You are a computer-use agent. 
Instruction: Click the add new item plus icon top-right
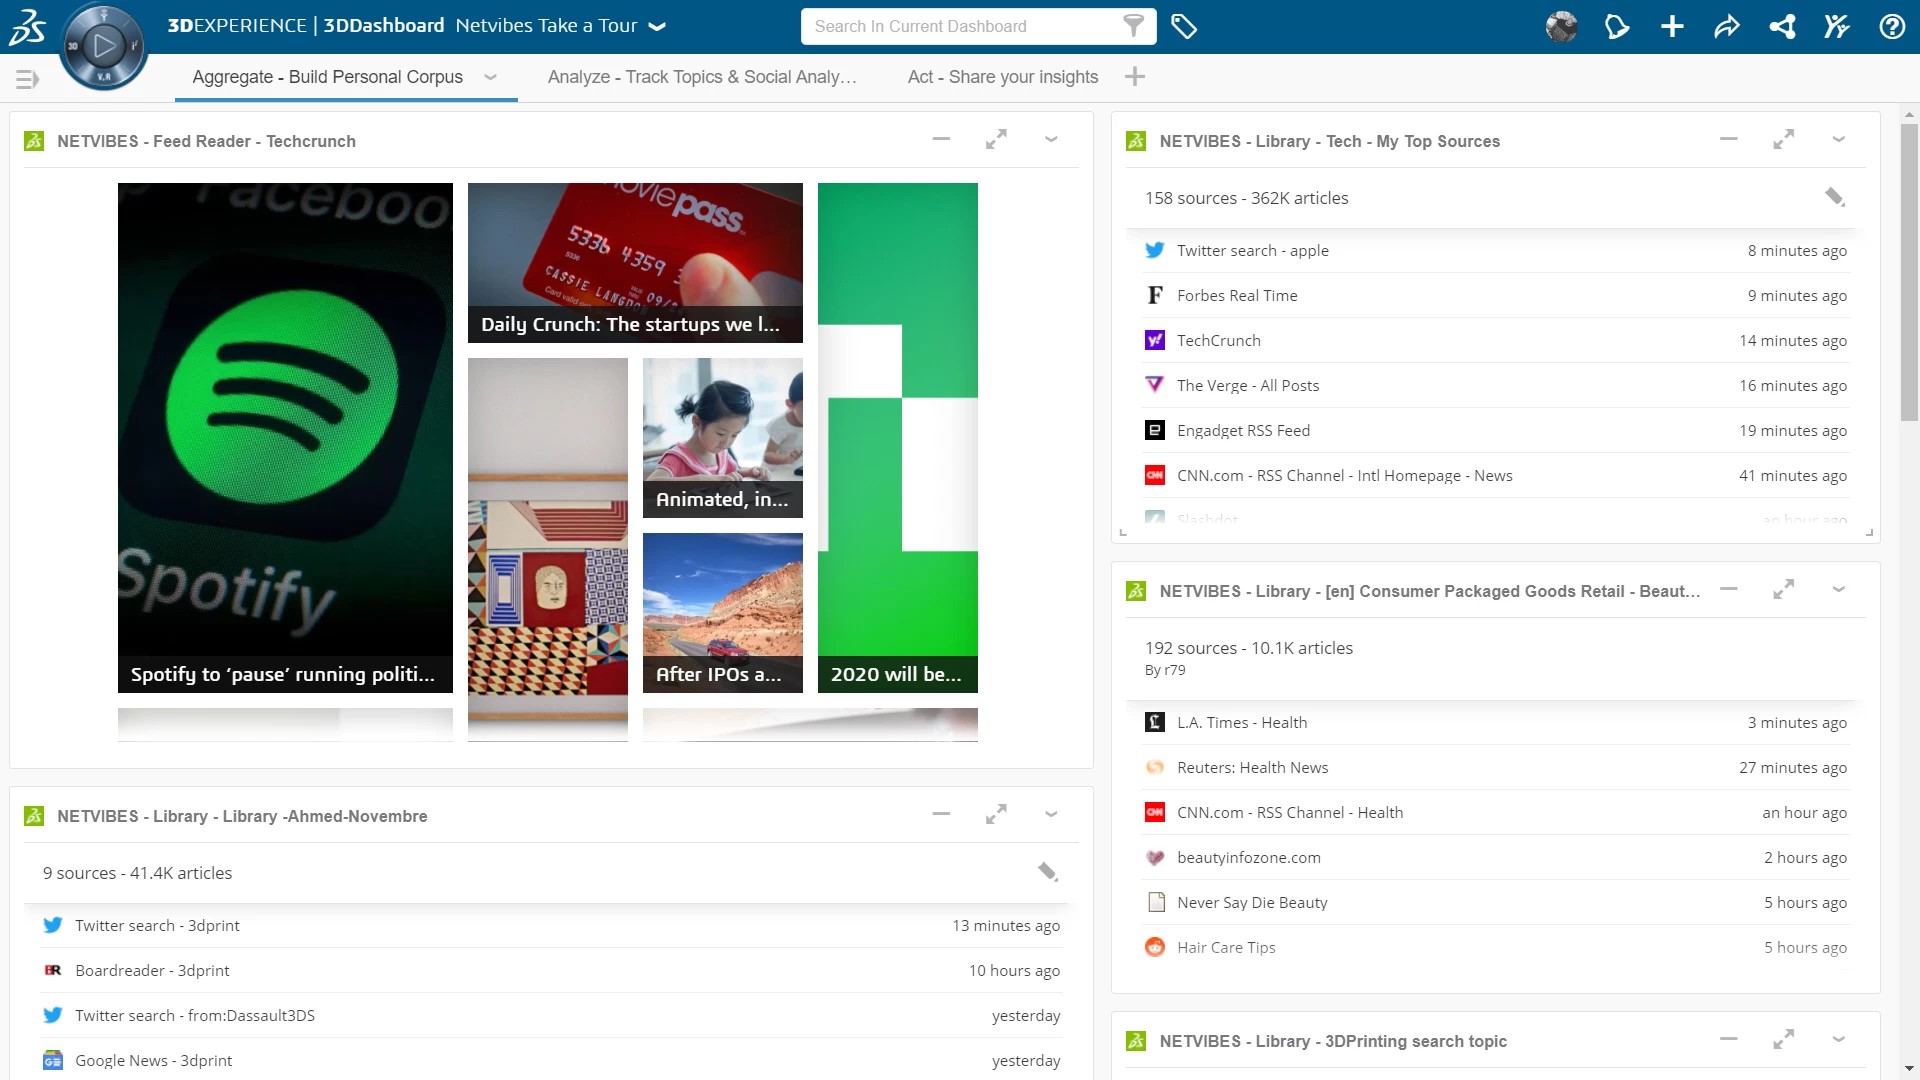pyautogui.click(x=1672, y=25)
